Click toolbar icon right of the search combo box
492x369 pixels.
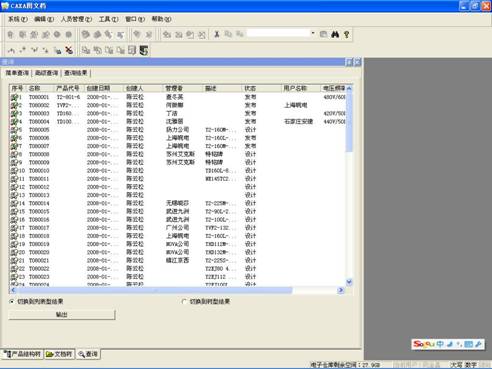coord(323,34)
